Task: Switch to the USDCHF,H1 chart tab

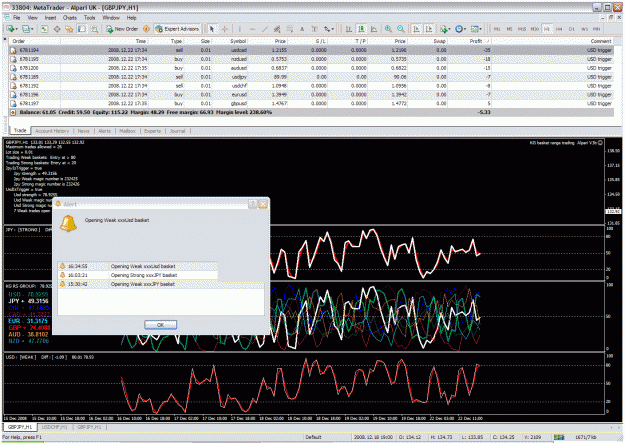Action: click(x=55, y=427)
